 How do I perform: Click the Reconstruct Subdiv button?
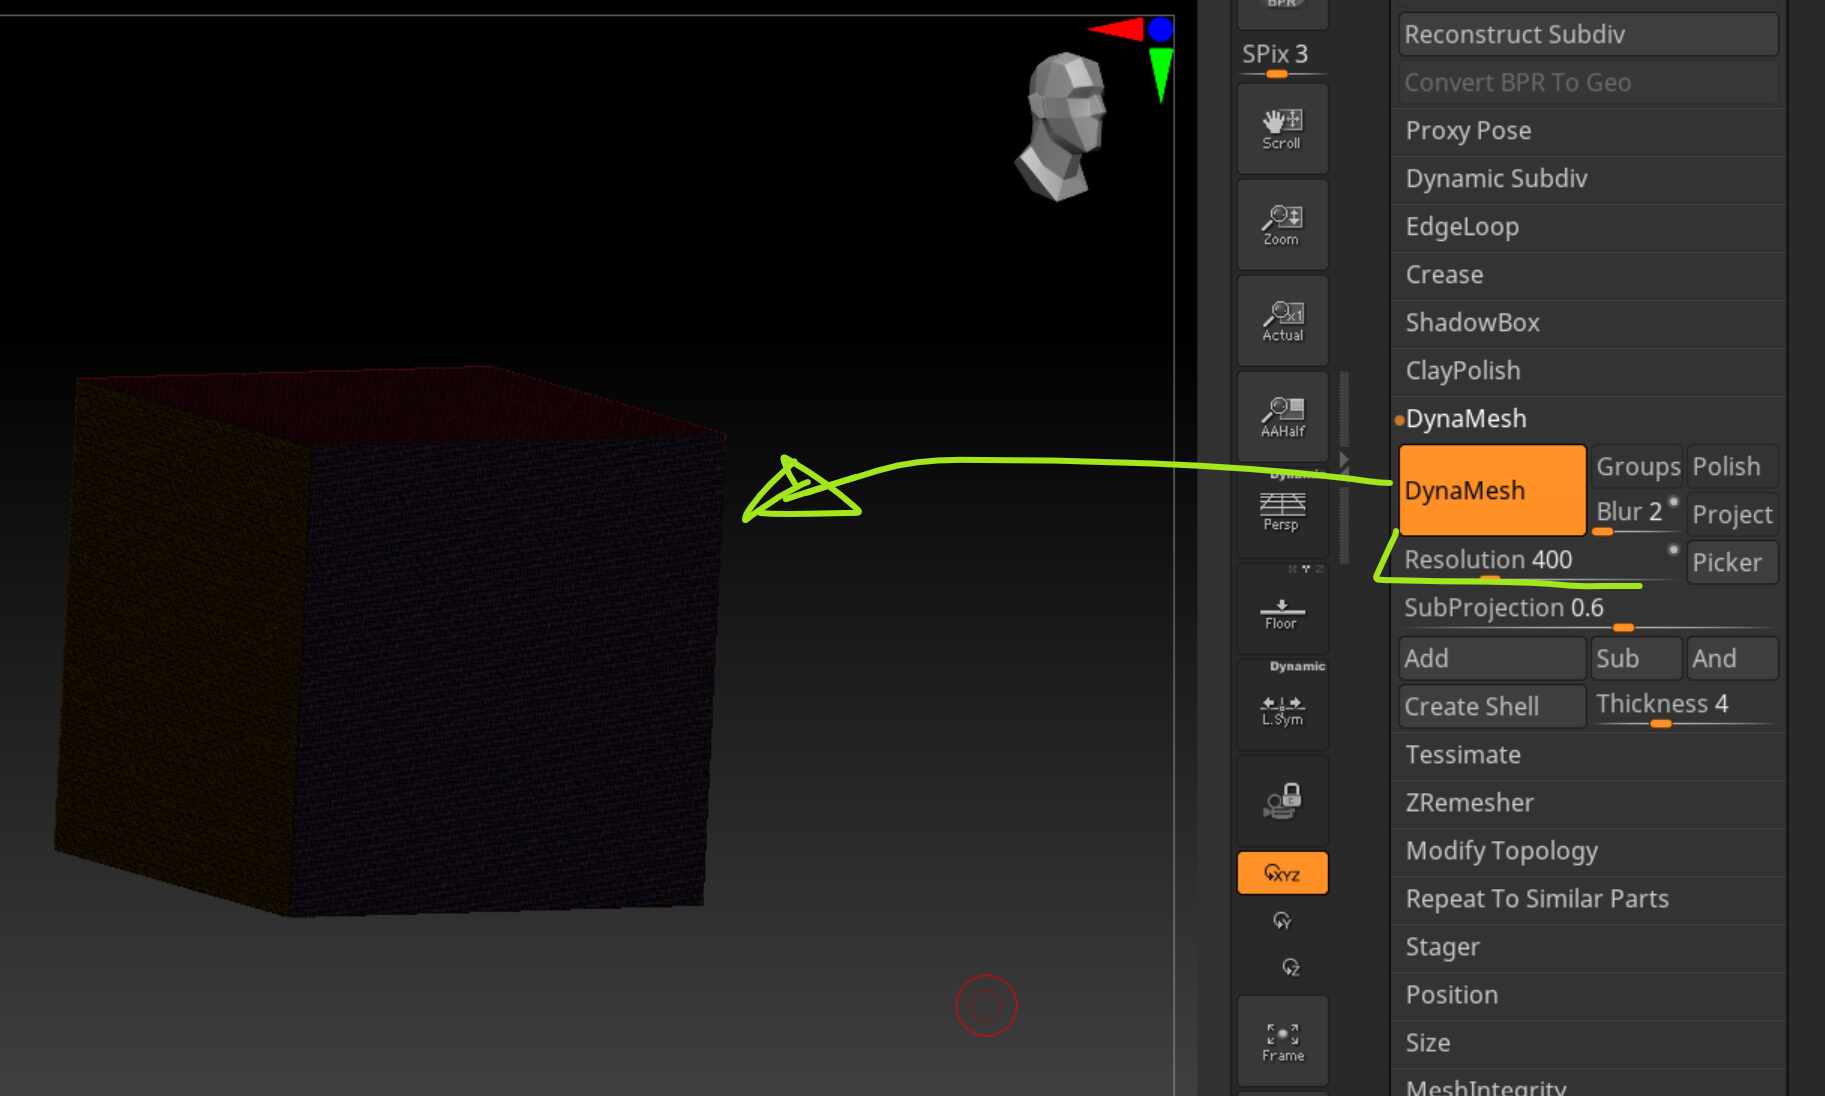tap(1588, 34)
